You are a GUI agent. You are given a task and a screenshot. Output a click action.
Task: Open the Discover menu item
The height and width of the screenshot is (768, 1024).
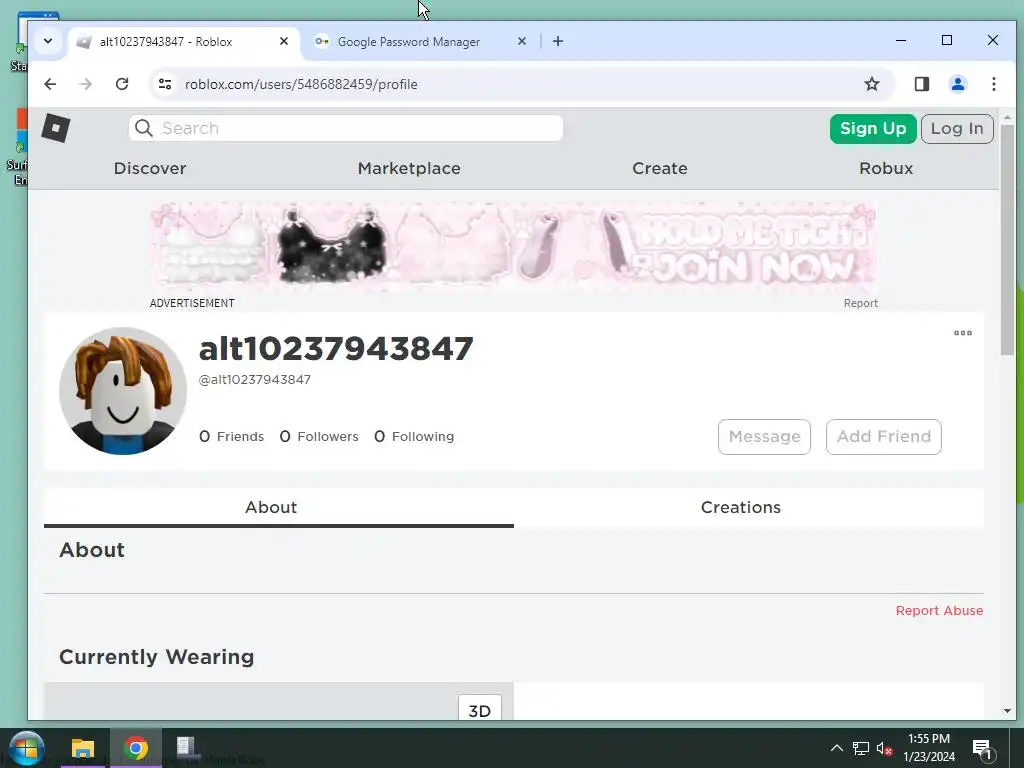point(150,168)
